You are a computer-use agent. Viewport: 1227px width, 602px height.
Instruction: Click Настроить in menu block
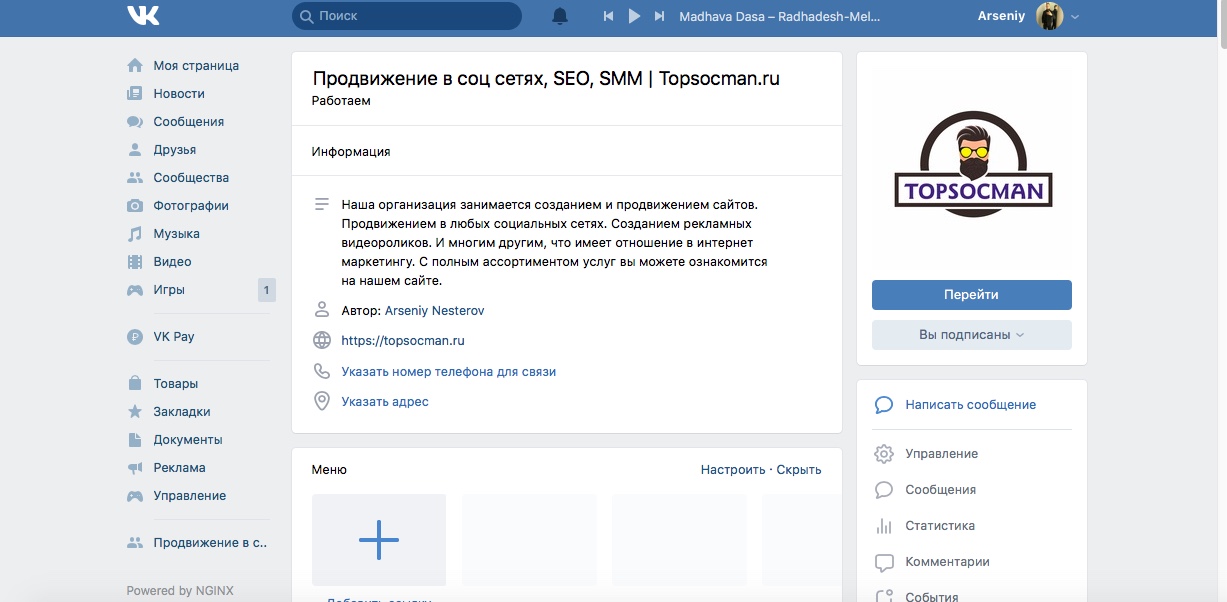pos(733,470)
